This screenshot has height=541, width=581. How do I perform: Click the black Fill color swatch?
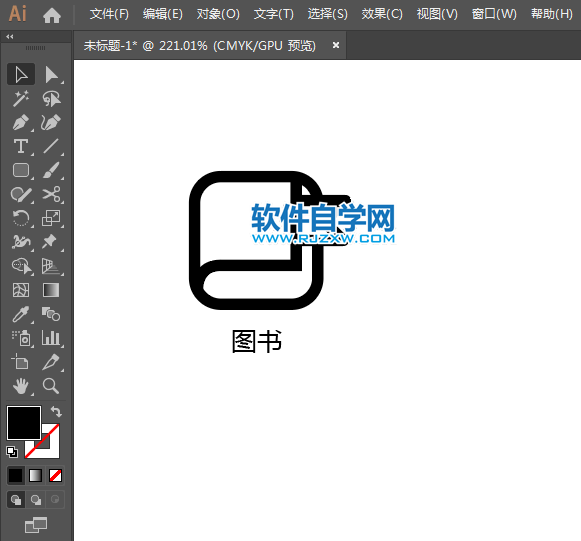(x=24, y=423)
